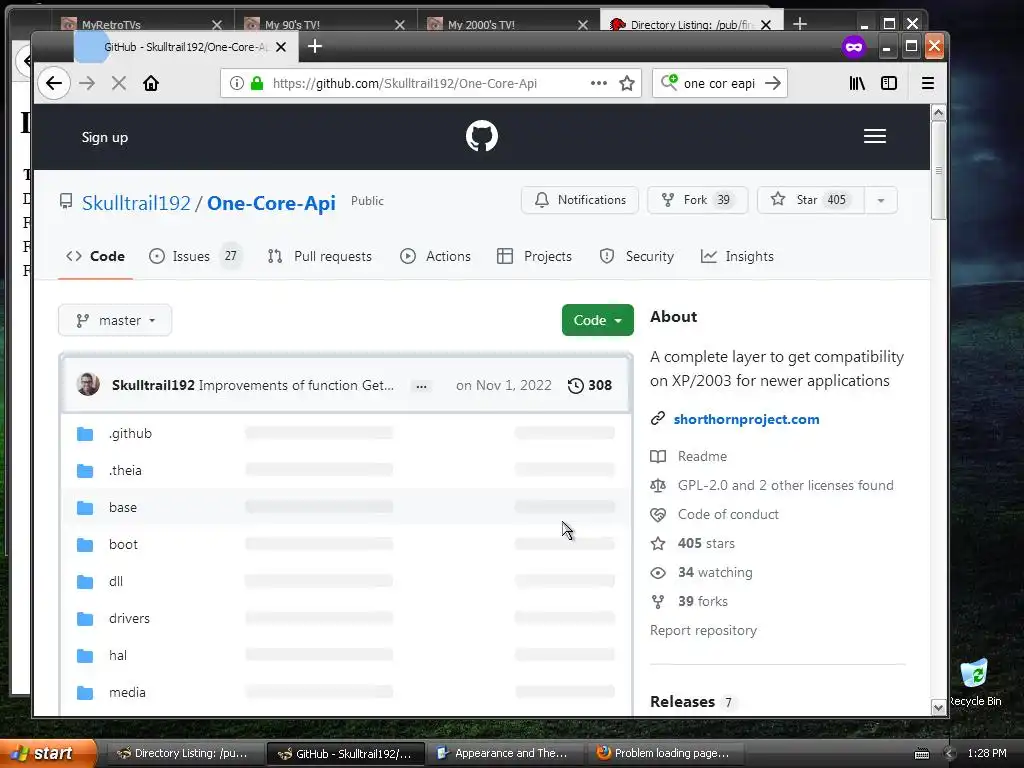Stop page loading with the X button
This screenshot has height=768, width=1024.
pyautogui.click(x=119, y=84)
